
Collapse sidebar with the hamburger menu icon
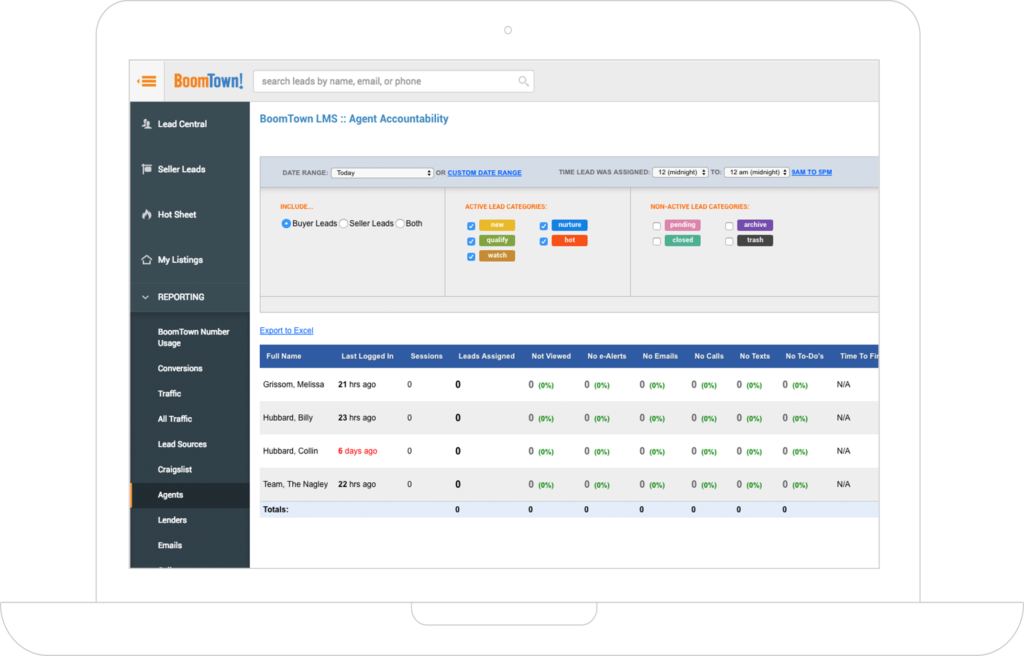147,81
